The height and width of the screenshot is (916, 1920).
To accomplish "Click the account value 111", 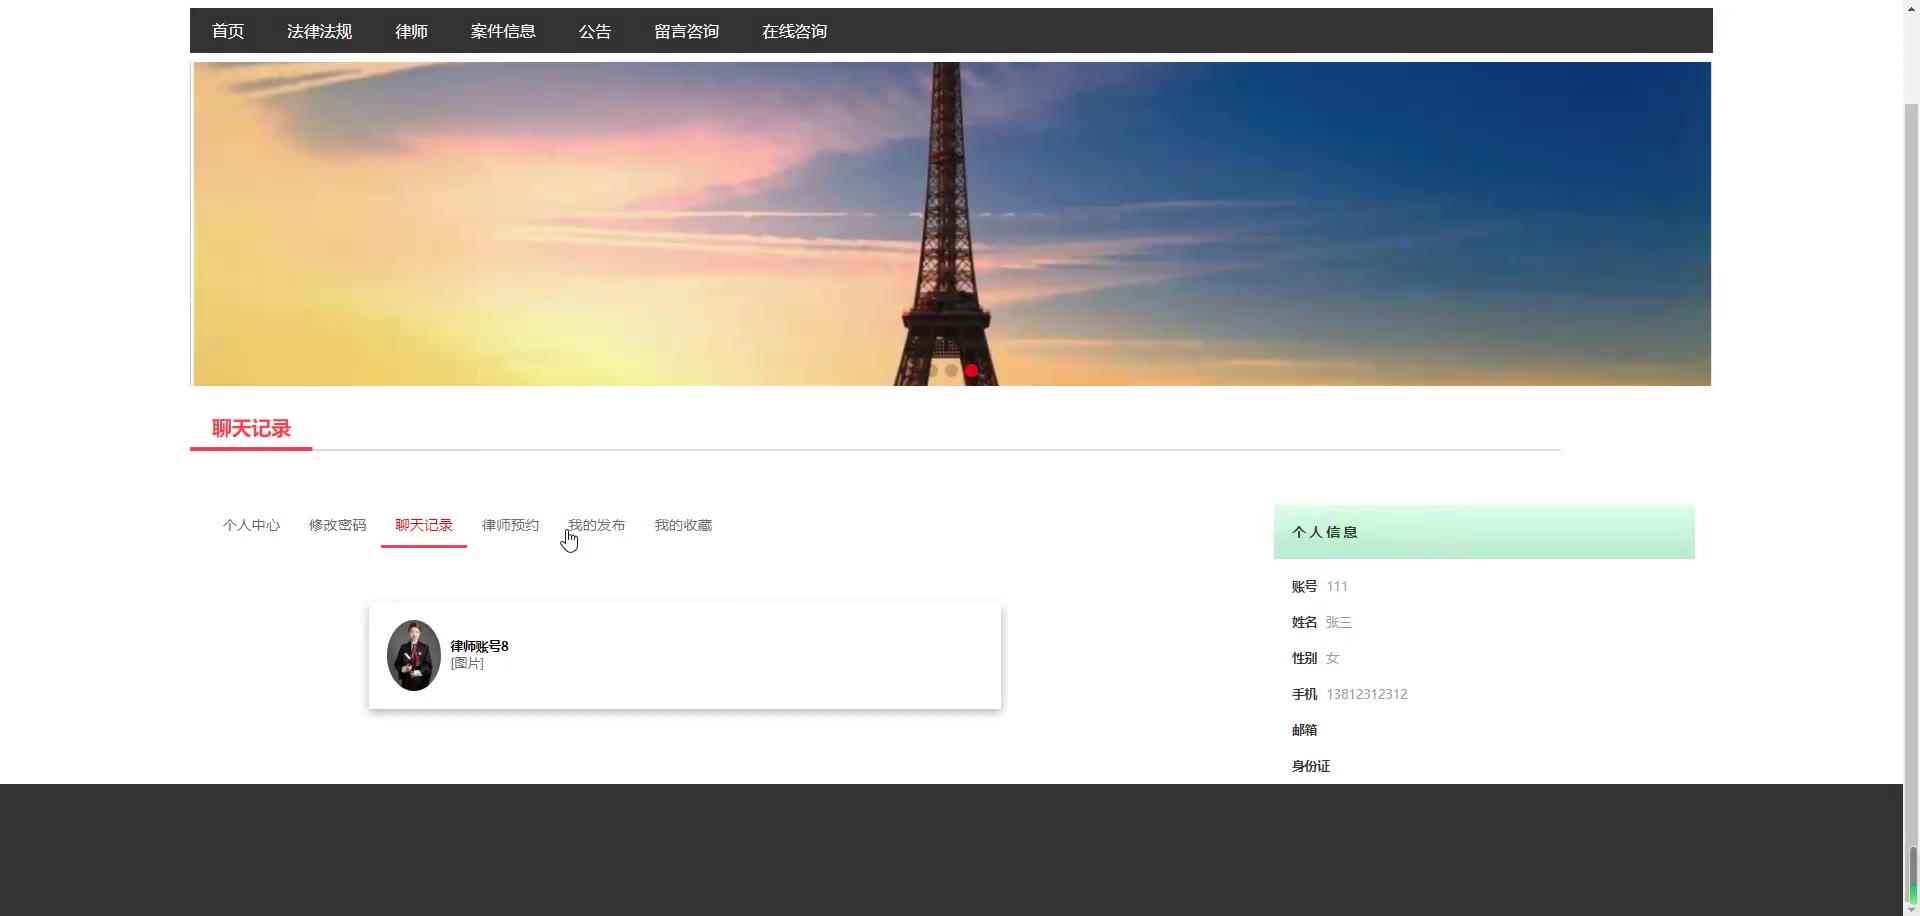I will 1337,586.
